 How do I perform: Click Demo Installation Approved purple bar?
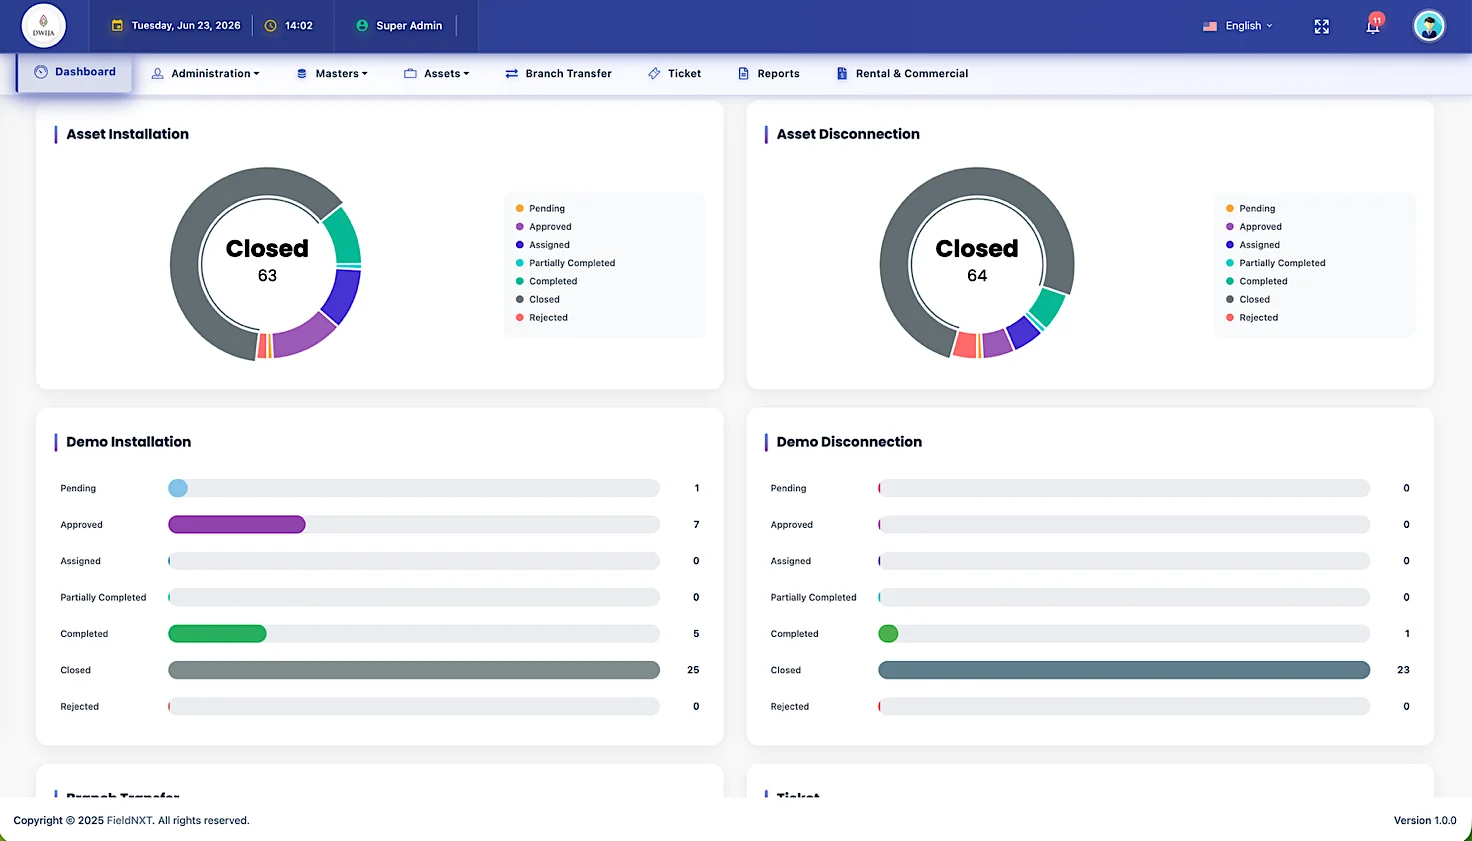[237, 524]
